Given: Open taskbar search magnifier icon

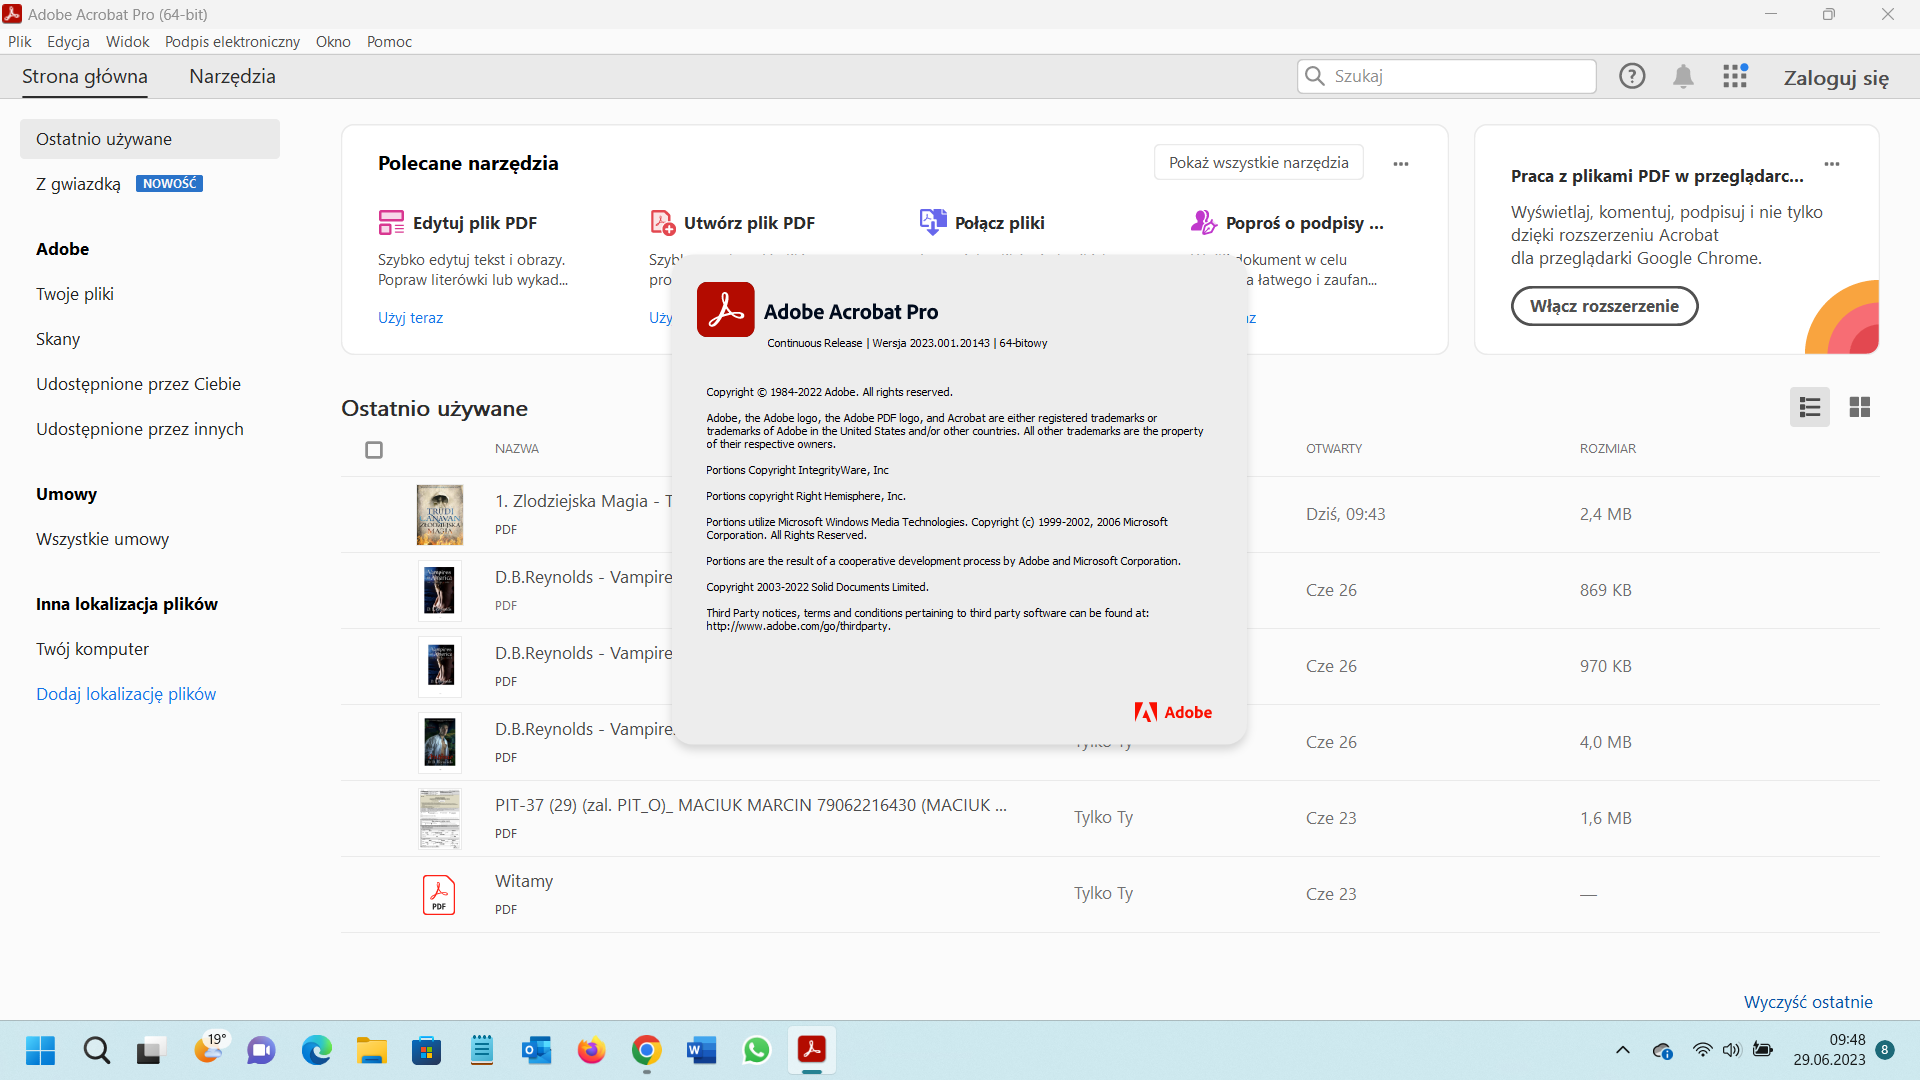Looking at the screenshot, I should pos(97,1051).
